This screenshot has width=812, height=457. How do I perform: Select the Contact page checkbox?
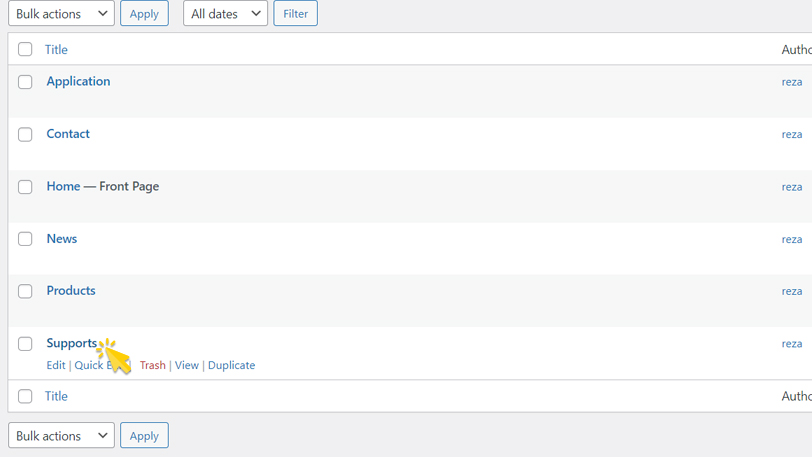[25, 134]
